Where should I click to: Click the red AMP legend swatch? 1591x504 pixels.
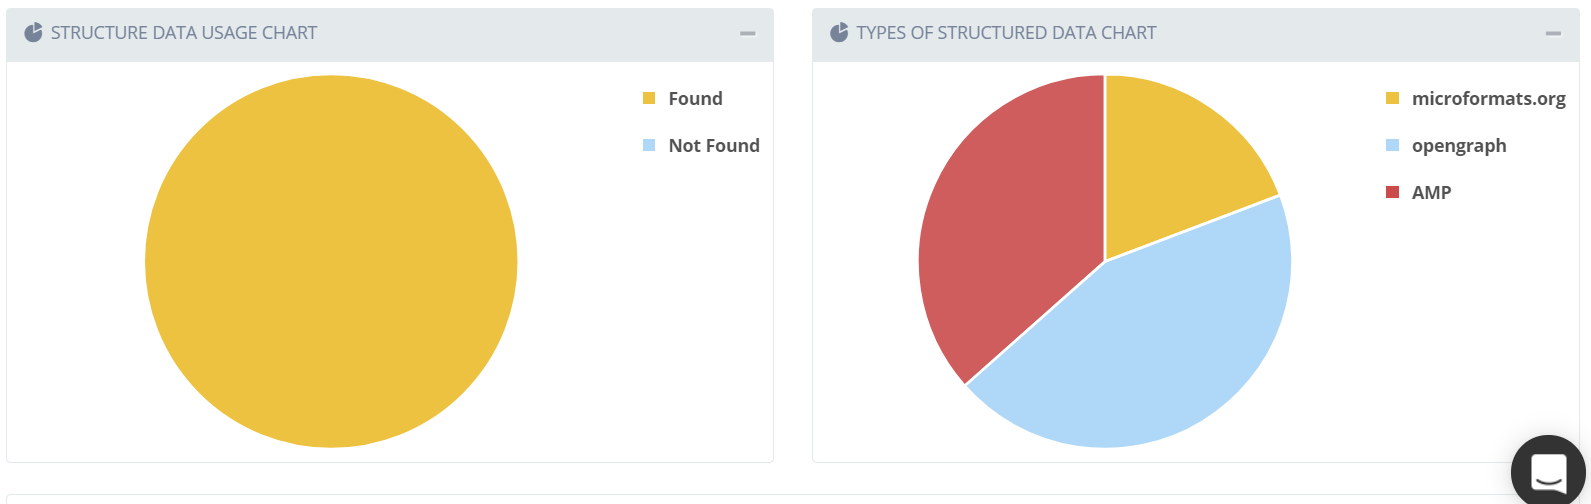(x=1392, y=192)
